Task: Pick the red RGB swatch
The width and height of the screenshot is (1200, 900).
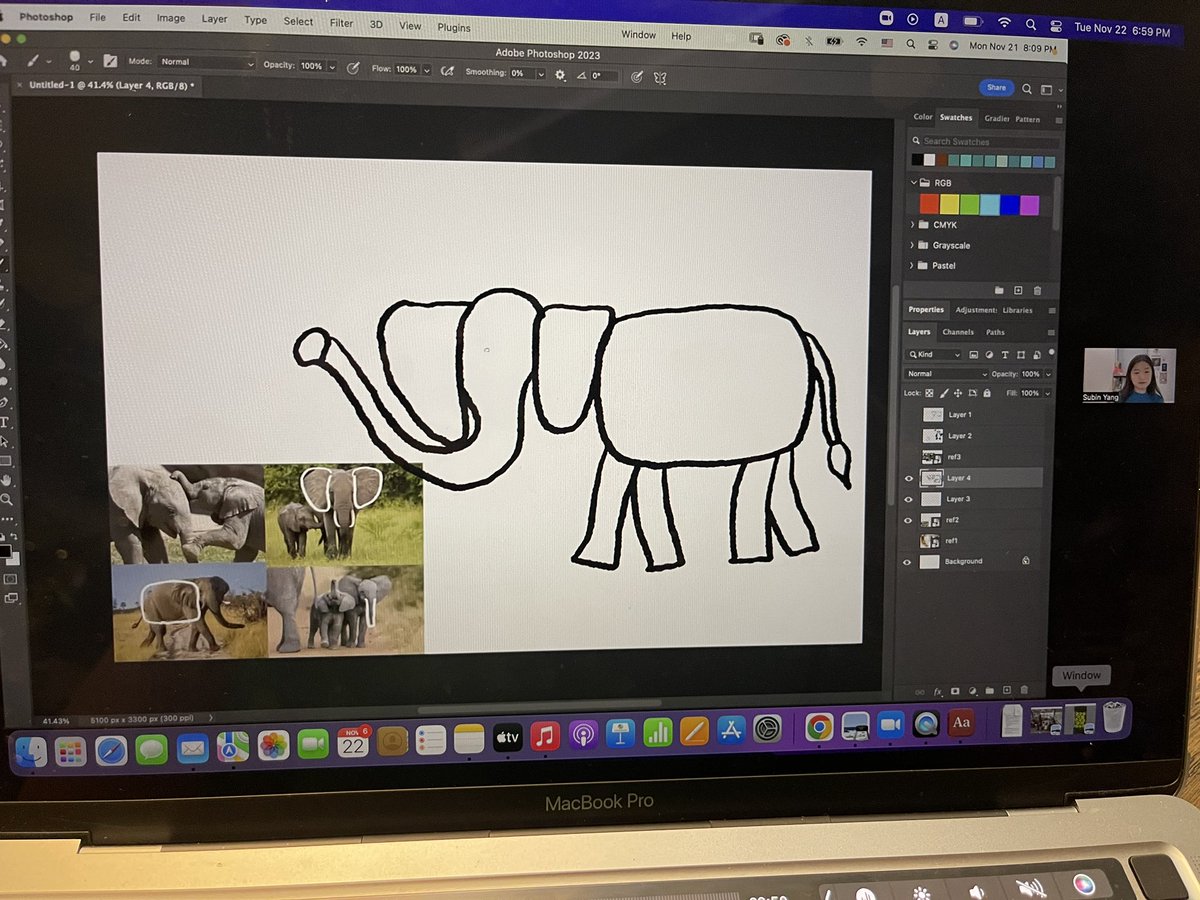Action: 929,204
